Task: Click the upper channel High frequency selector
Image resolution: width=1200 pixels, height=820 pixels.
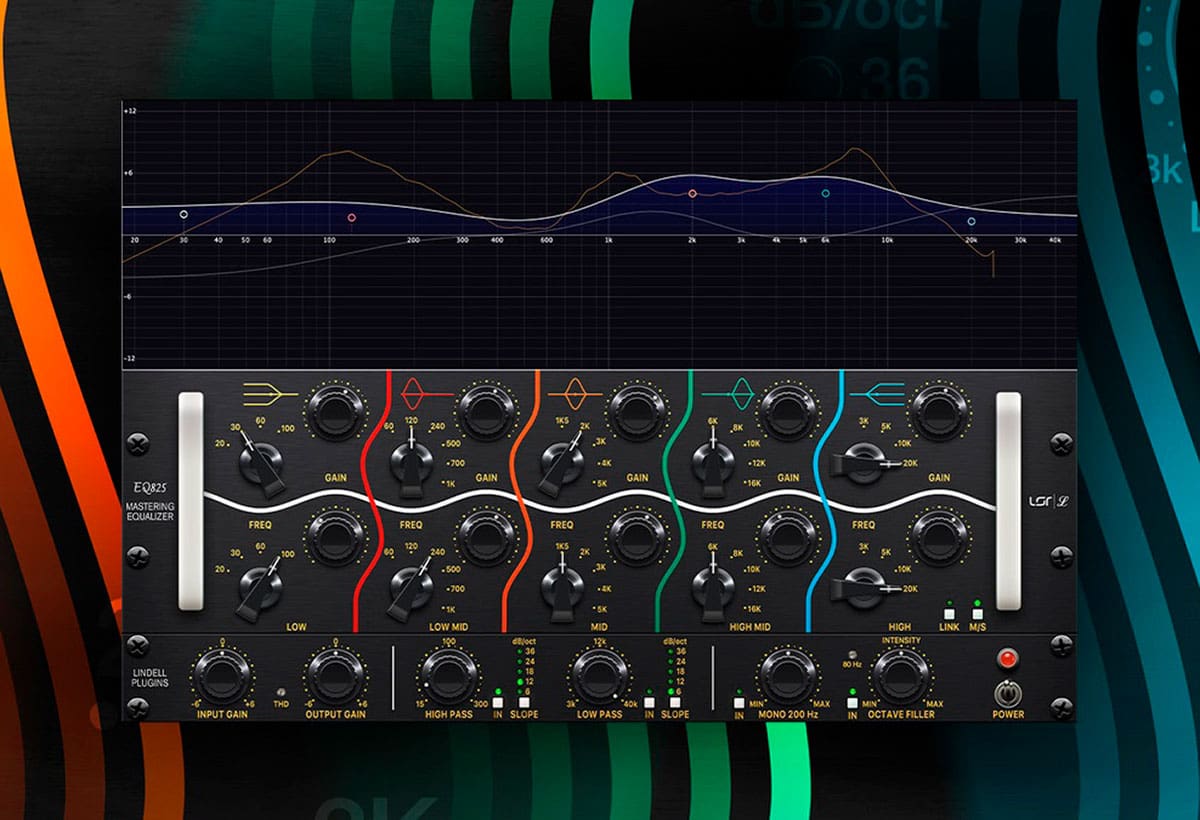Action: pyautogui.click(x=863, y=463)
